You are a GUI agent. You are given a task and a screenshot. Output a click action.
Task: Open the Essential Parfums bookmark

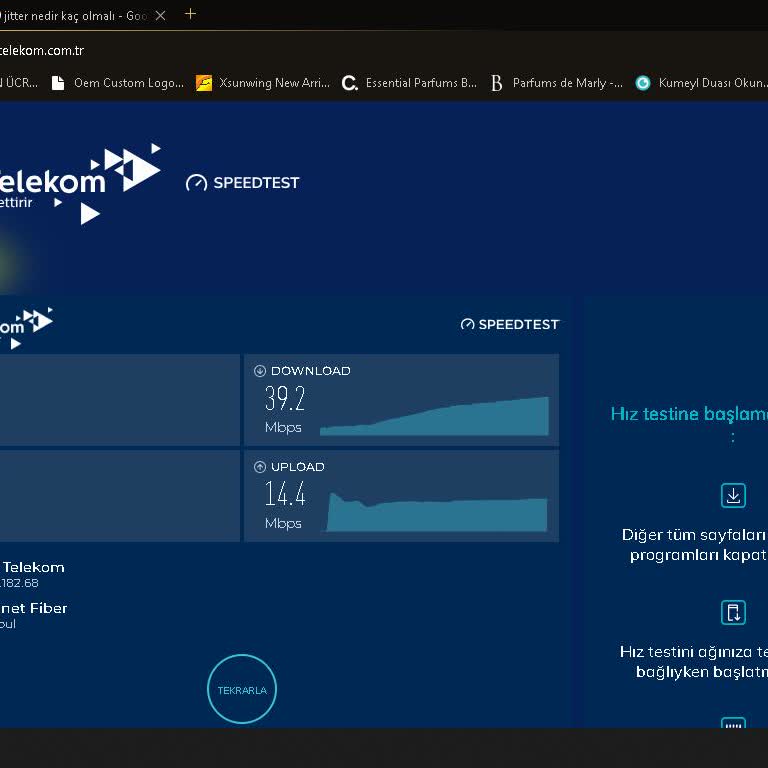click(x=409, y=83)
